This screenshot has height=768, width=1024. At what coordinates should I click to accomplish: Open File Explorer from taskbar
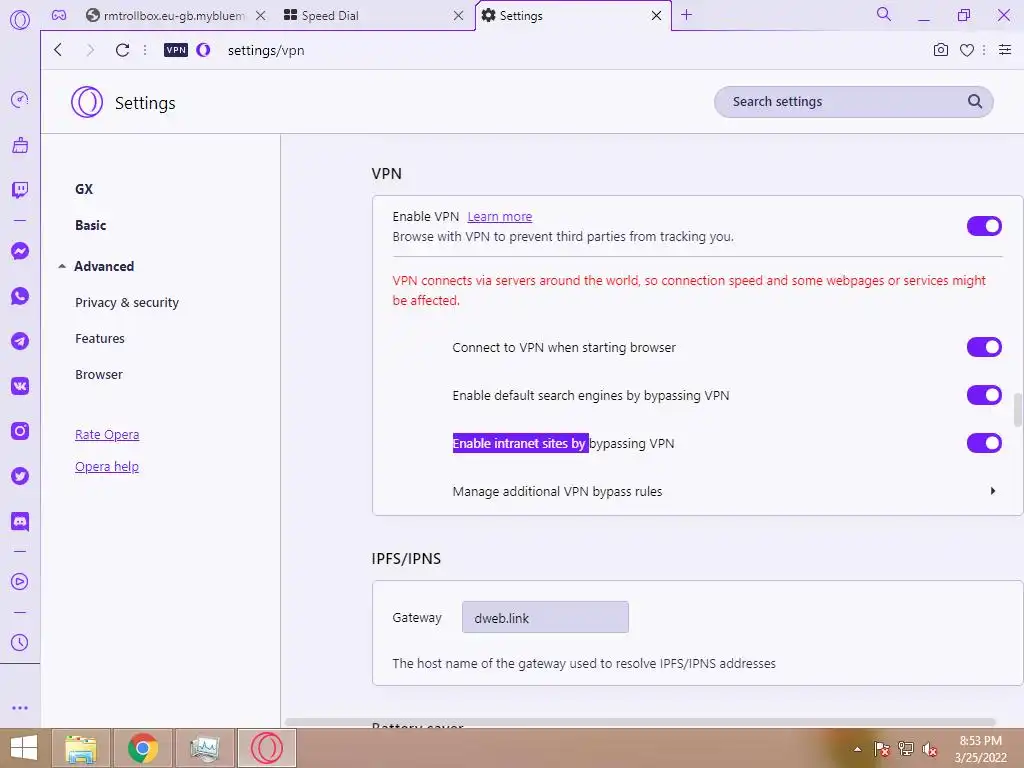click(x=81, y=748)
